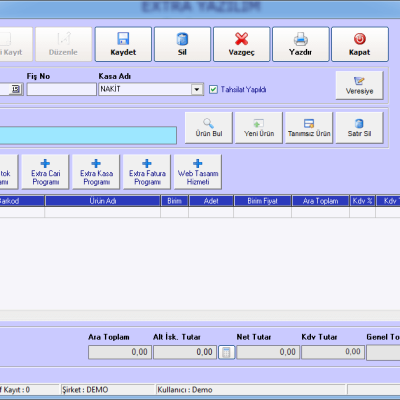This screenshot has height=400, width=400.
Task: Open the Veresiye credit button
Action: [359, 85]
